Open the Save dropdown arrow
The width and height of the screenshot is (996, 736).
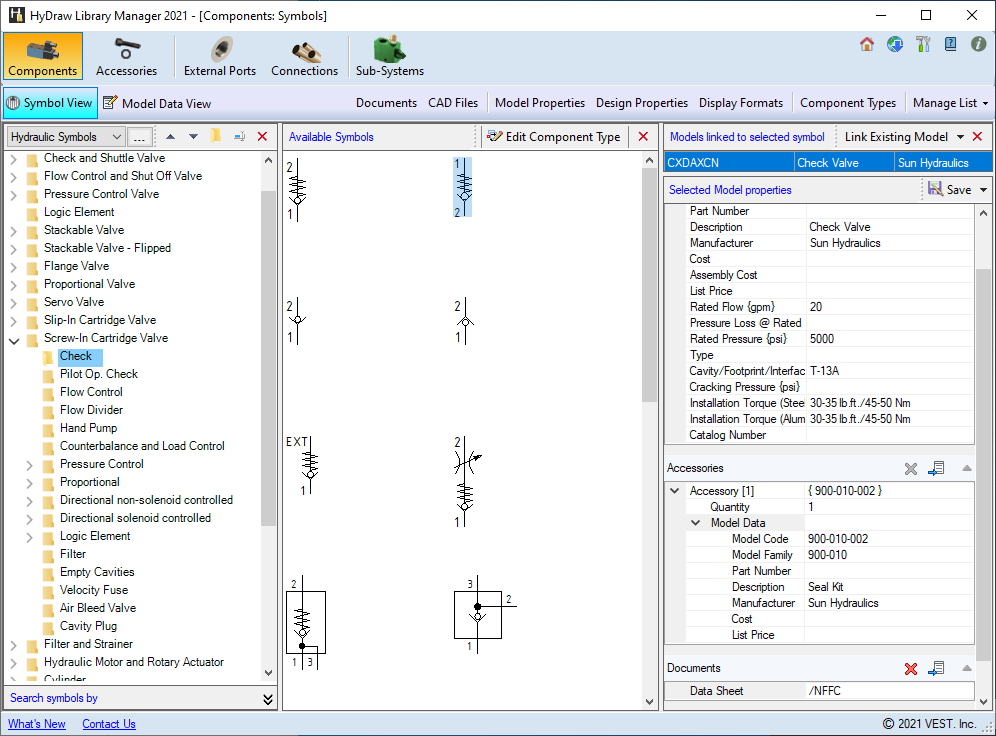983,189
